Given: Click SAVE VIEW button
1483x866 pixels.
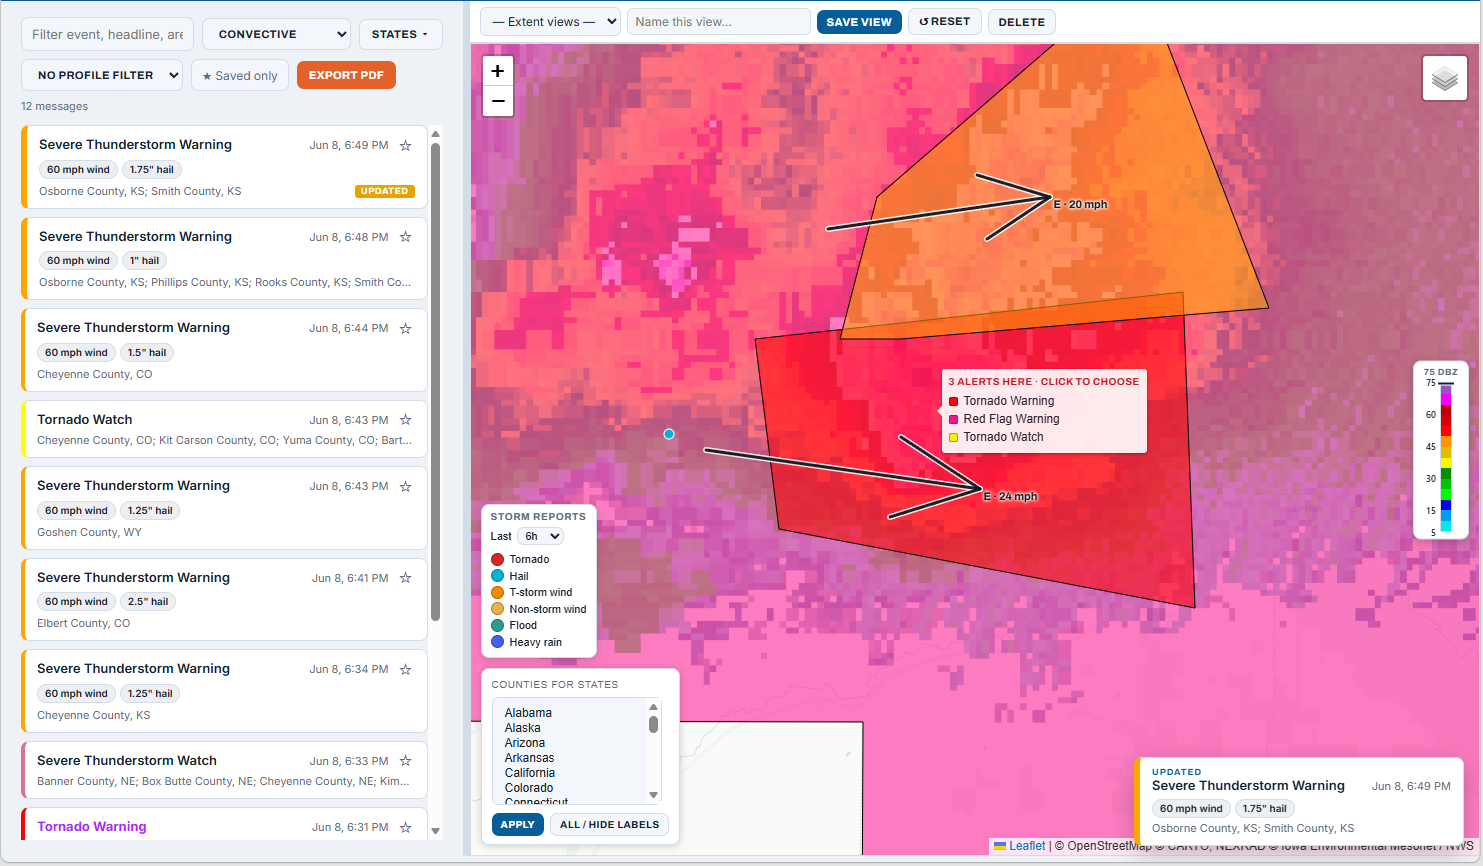Looking at the screenshot, I should coord(859,21).
